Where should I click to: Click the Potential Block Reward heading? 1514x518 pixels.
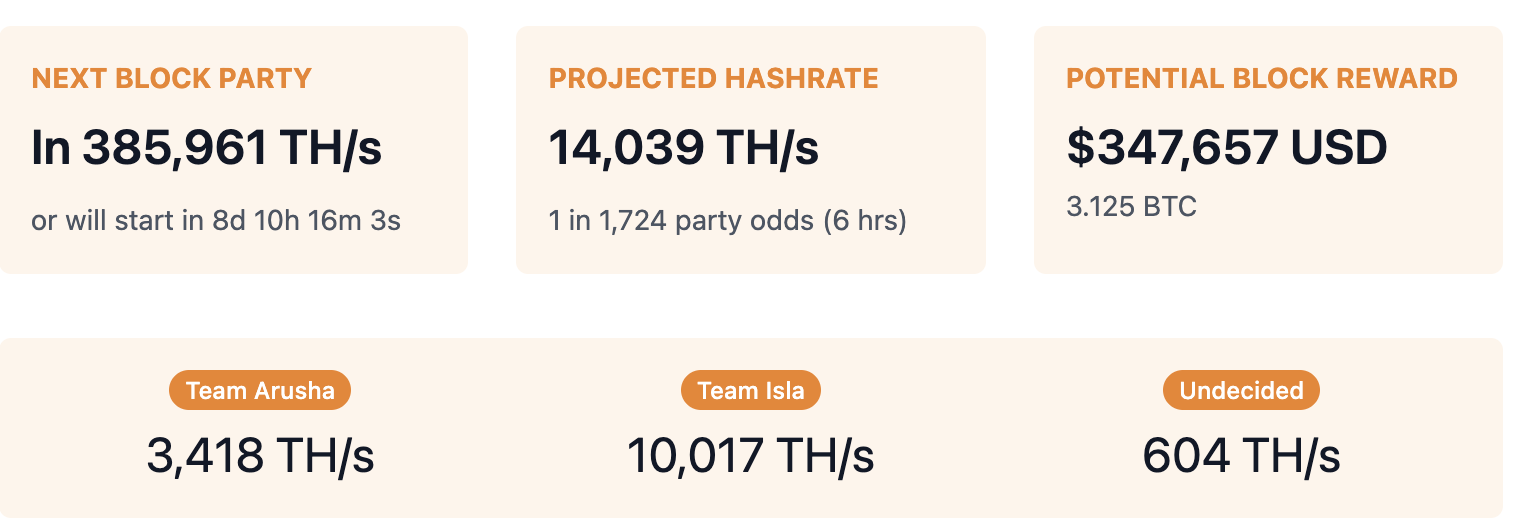pyautogui.click(x=1262, y=79)
